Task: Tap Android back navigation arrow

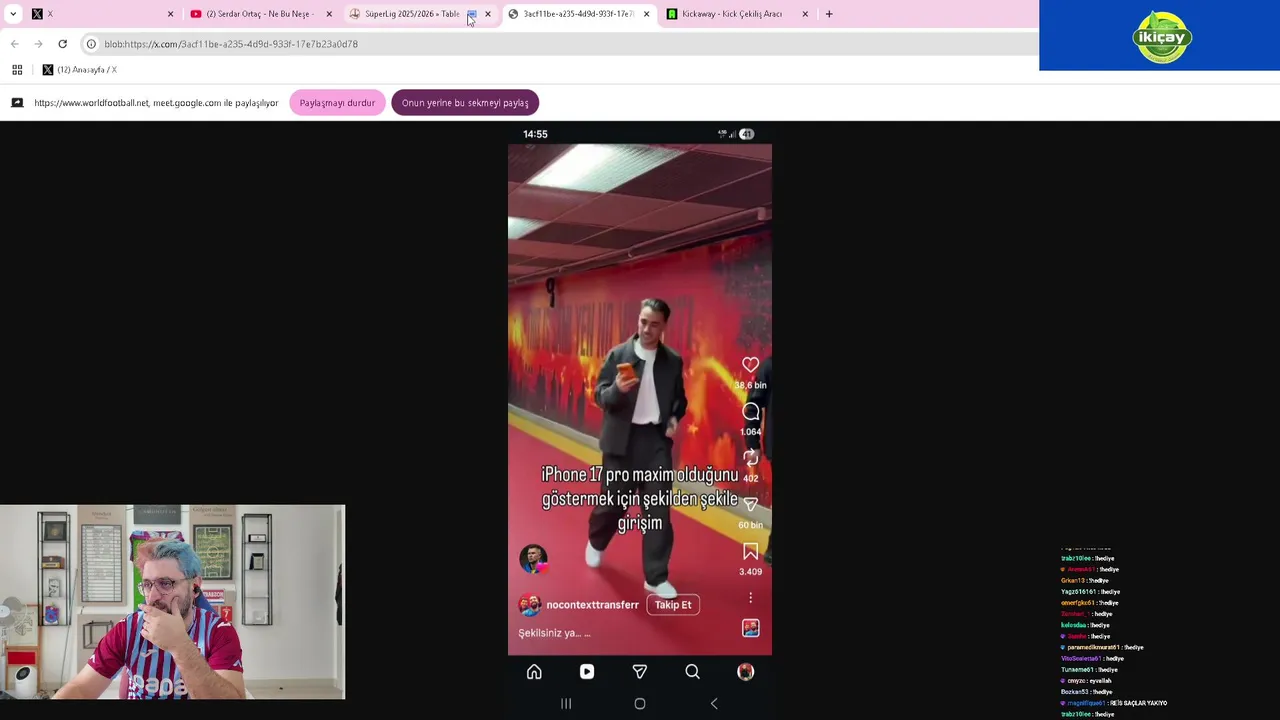Action: (x=713, y=704)
